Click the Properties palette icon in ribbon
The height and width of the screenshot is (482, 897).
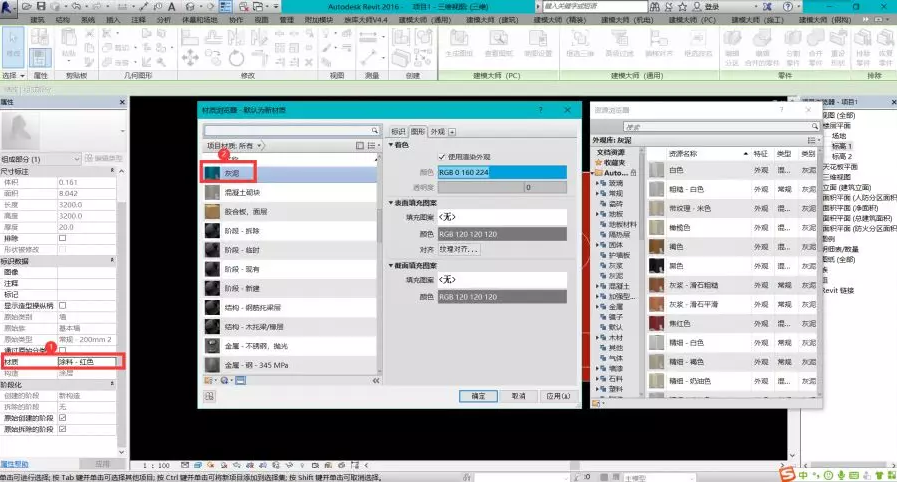[x=40, y=58]
